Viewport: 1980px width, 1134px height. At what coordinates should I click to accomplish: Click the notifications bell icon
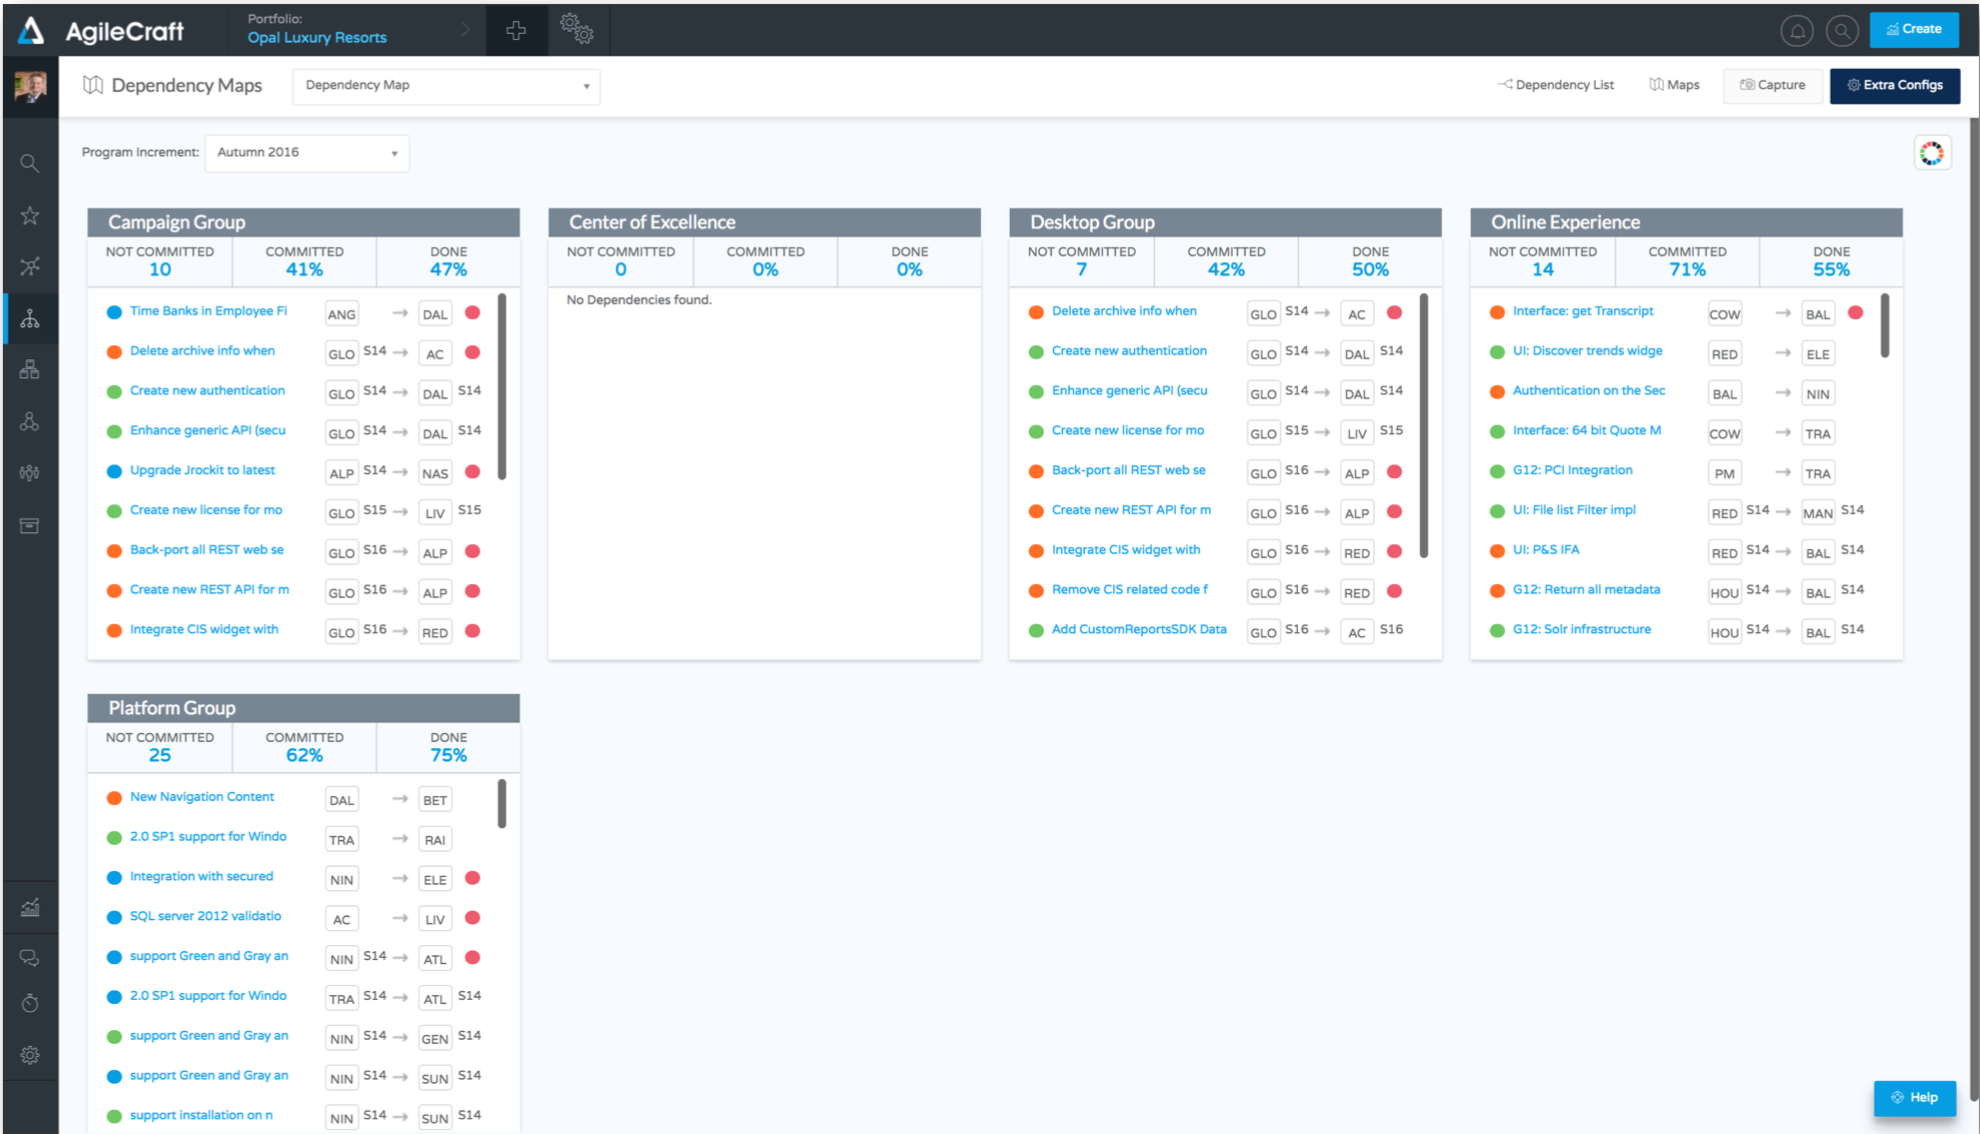[x=1796, y=31]
